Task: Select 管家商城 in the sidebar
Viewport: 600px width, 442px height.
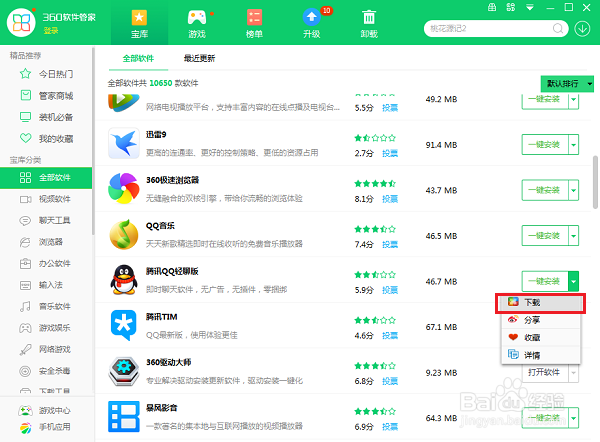Action: (x=46, y=95)
